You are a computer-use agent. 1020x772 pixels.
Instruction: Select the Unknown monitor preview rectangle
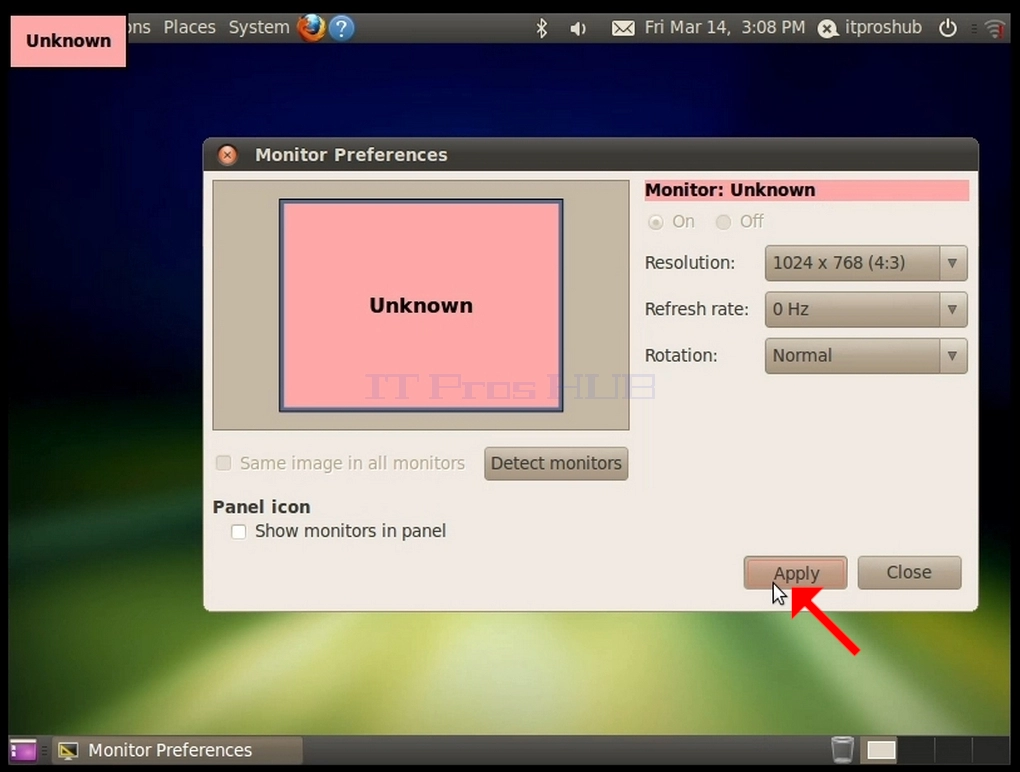click(421, 305)
